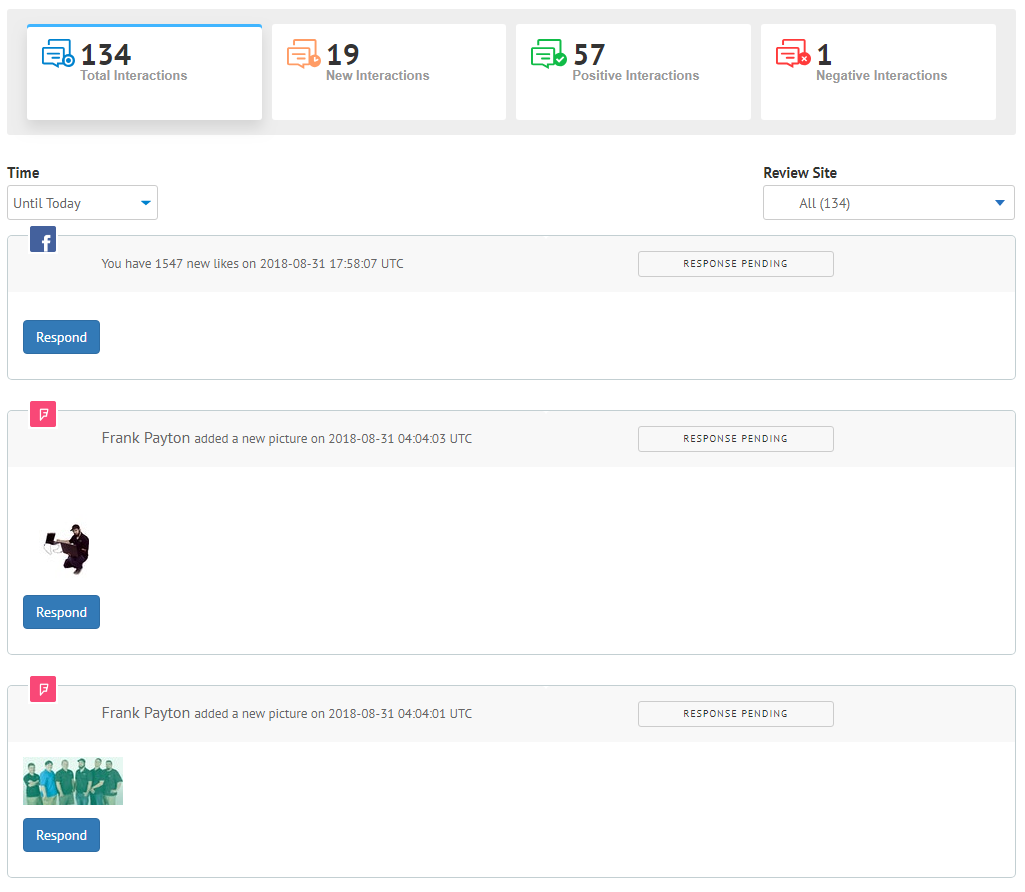Open the Time dropdown showing Until Today
1025x892 pixels.
point(82,203)
